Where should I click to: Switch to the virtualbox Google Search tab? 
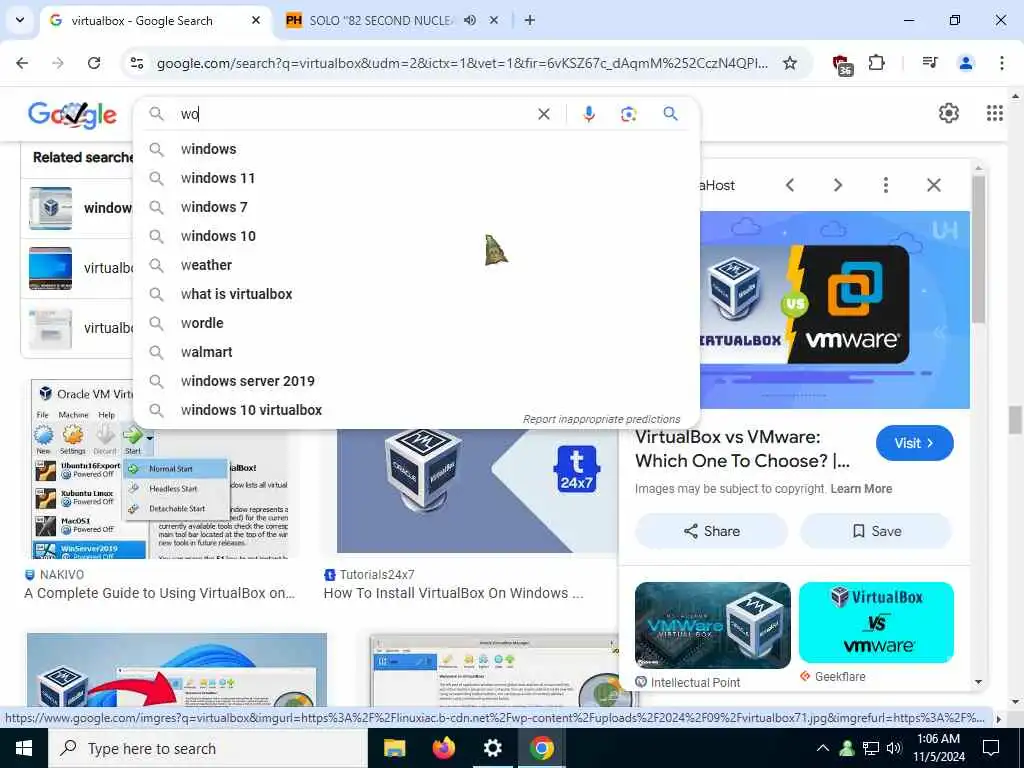point(155,20)
